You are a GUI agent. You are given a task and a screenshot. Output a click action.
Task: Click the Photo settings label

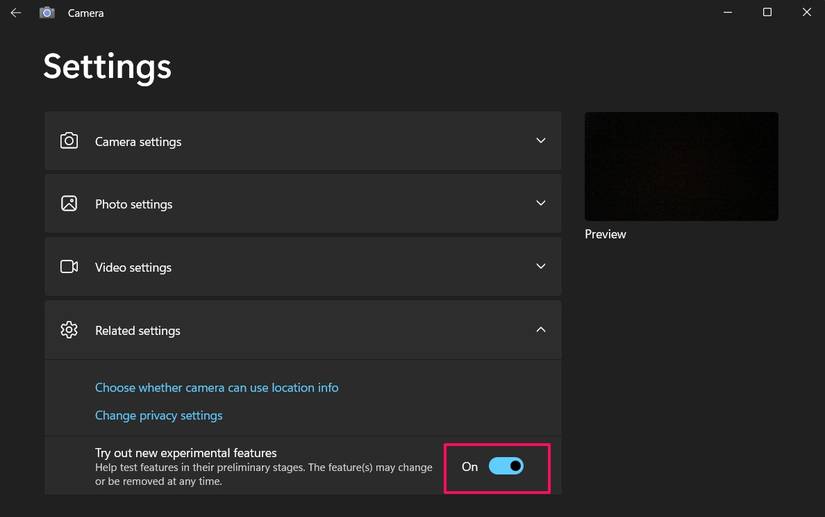click(134, 205)
